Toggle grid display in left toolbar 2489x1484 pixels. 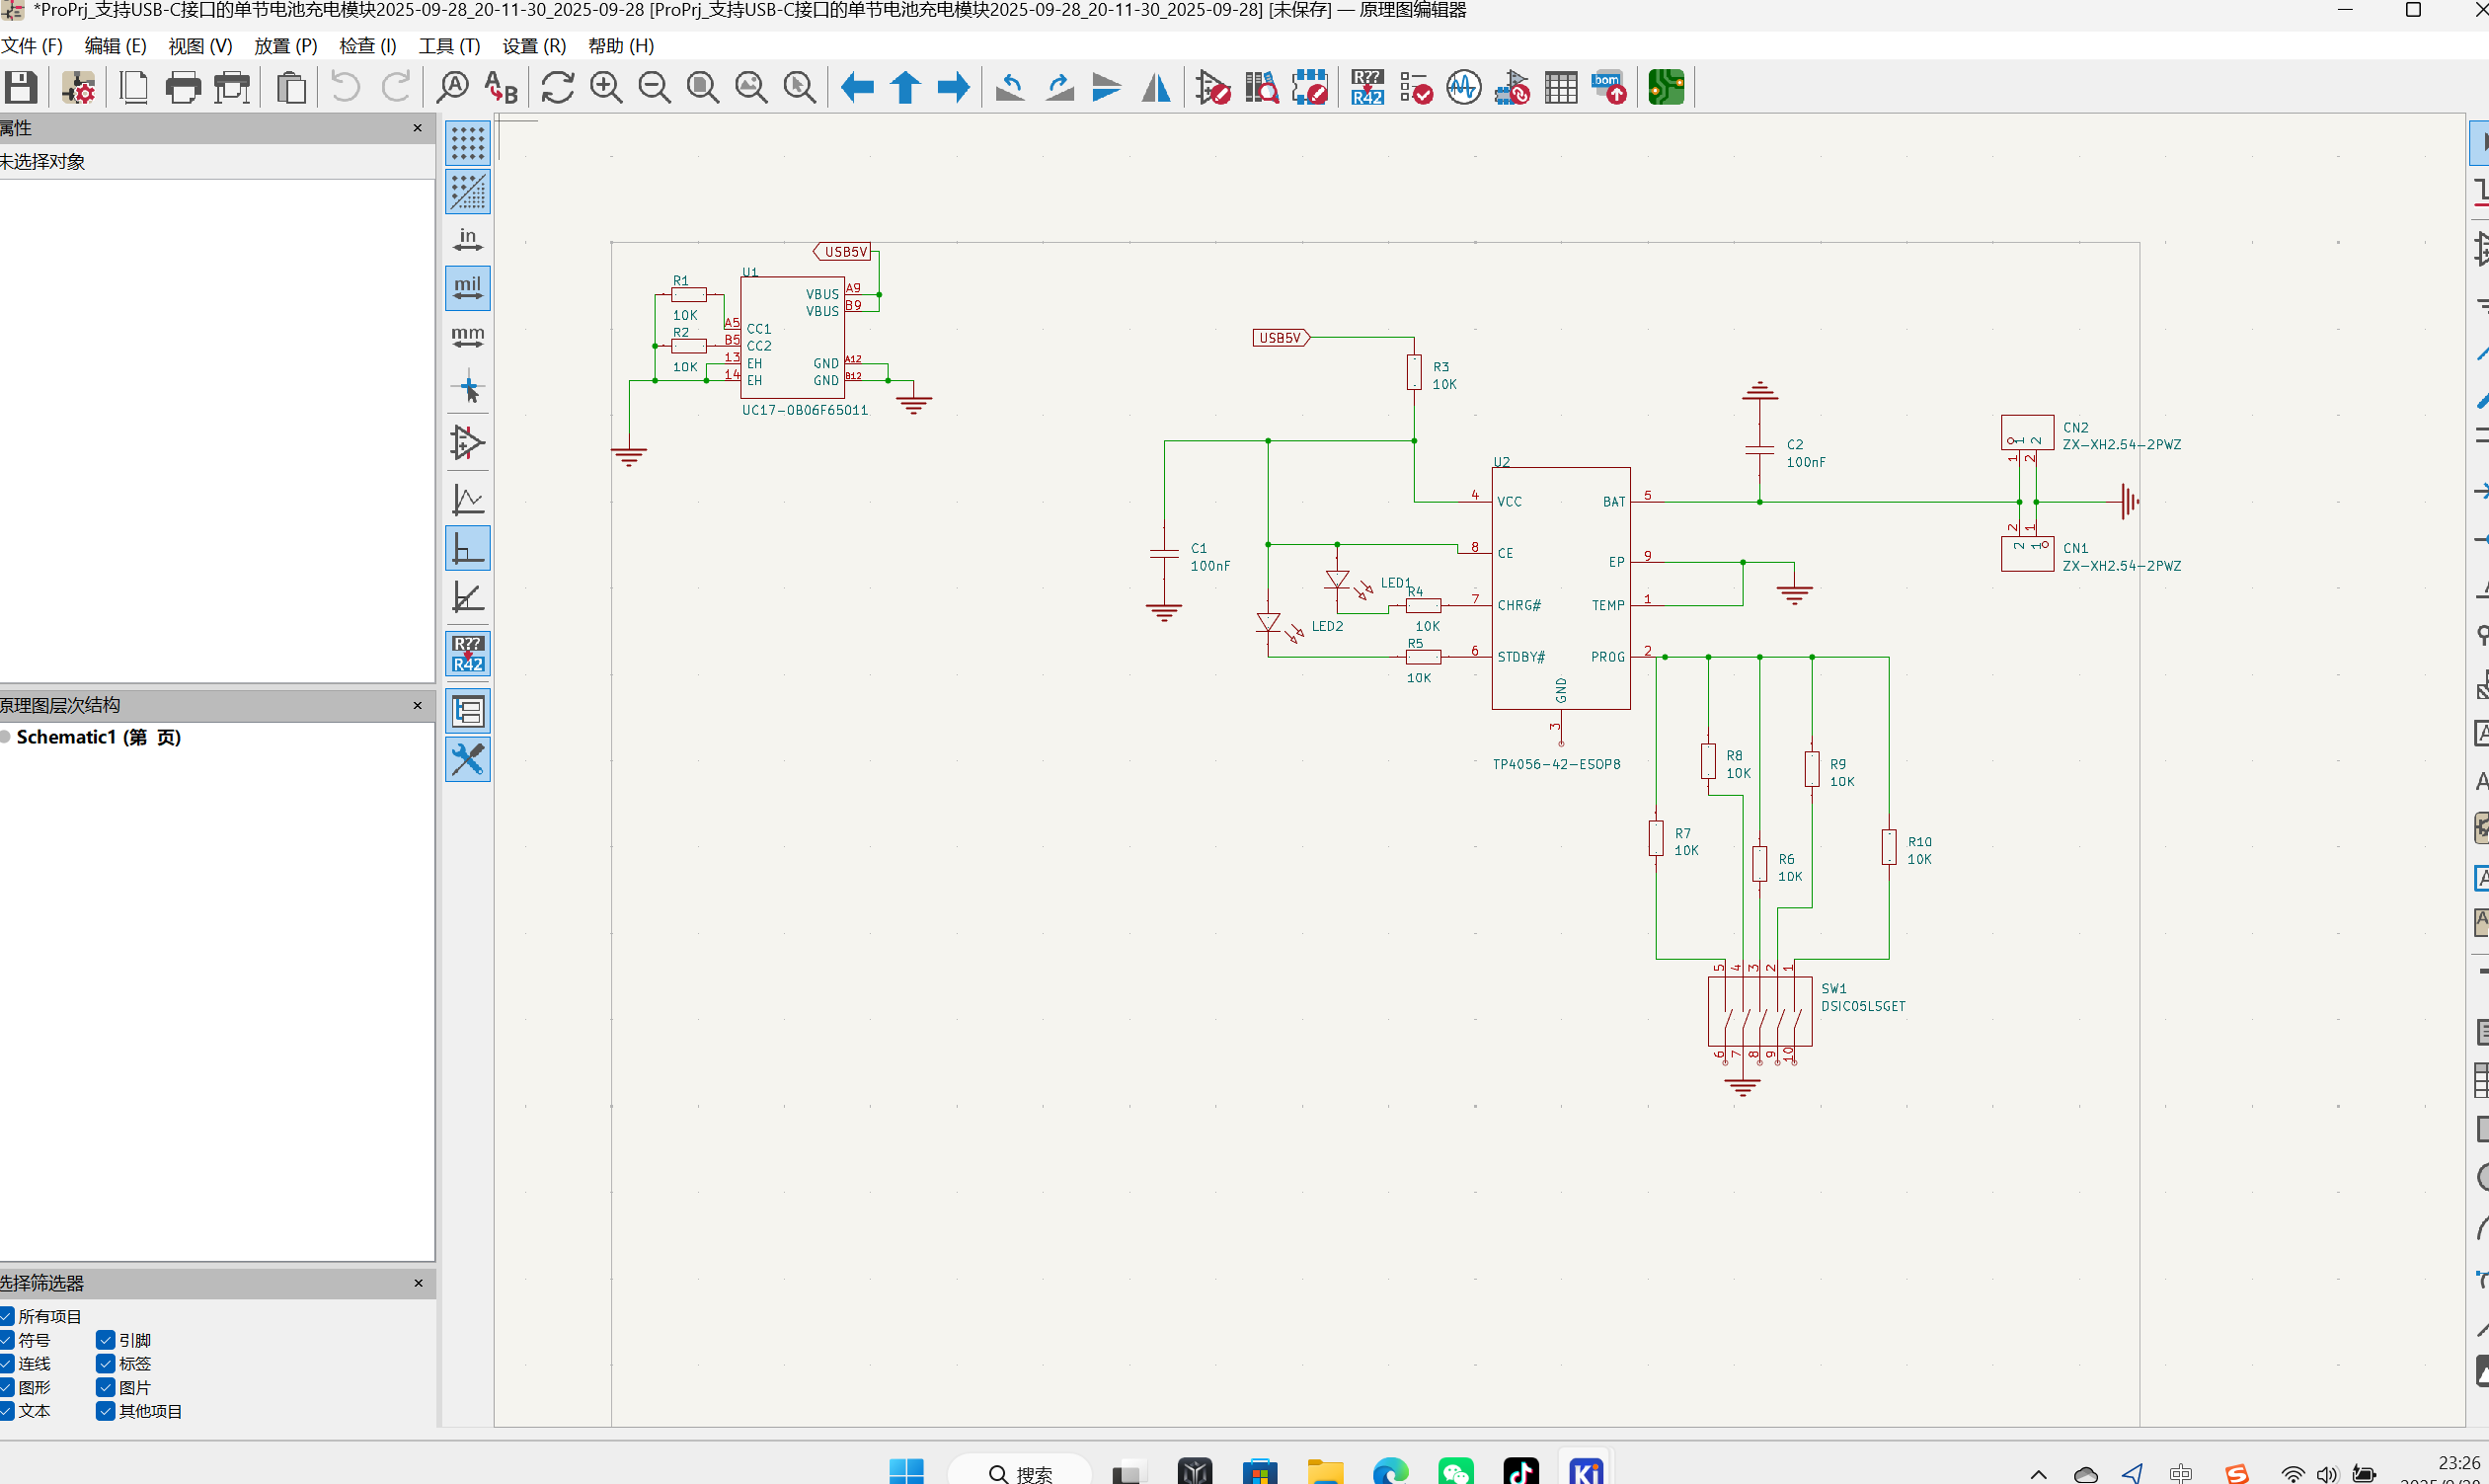coord(468,143)
